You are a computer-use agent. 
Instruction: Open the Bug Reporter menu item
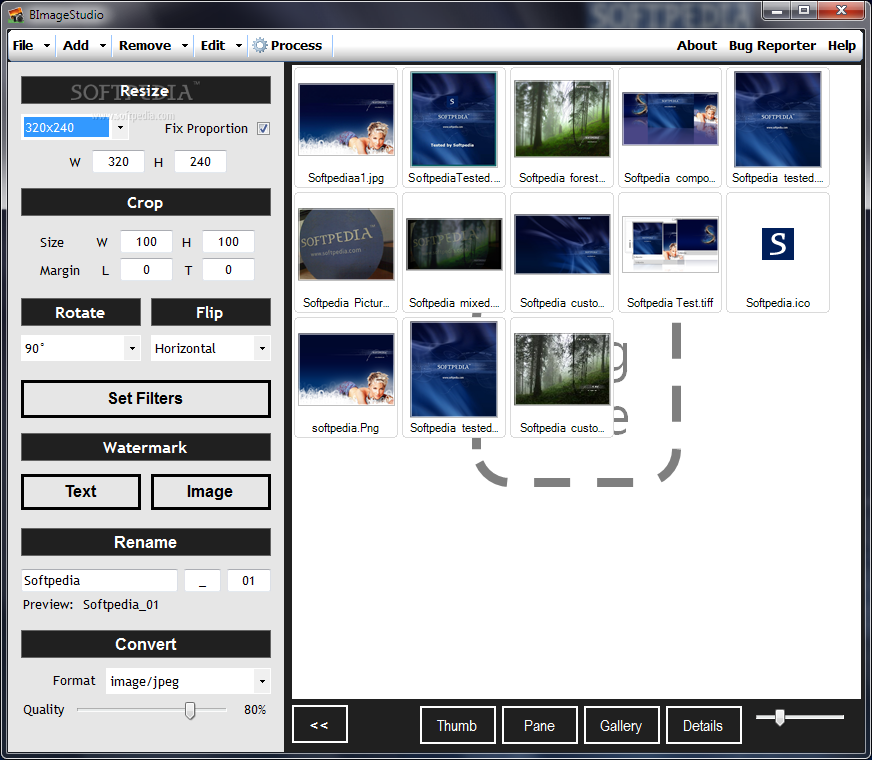[x=772, y=46]
